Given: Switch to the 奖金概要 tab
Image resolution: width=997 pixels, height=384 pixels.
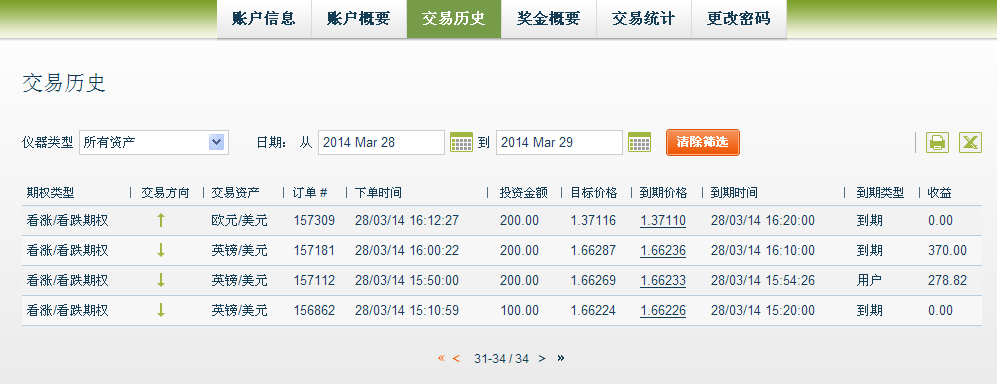Looking at the screenshot, I should [x=549, y=18].
